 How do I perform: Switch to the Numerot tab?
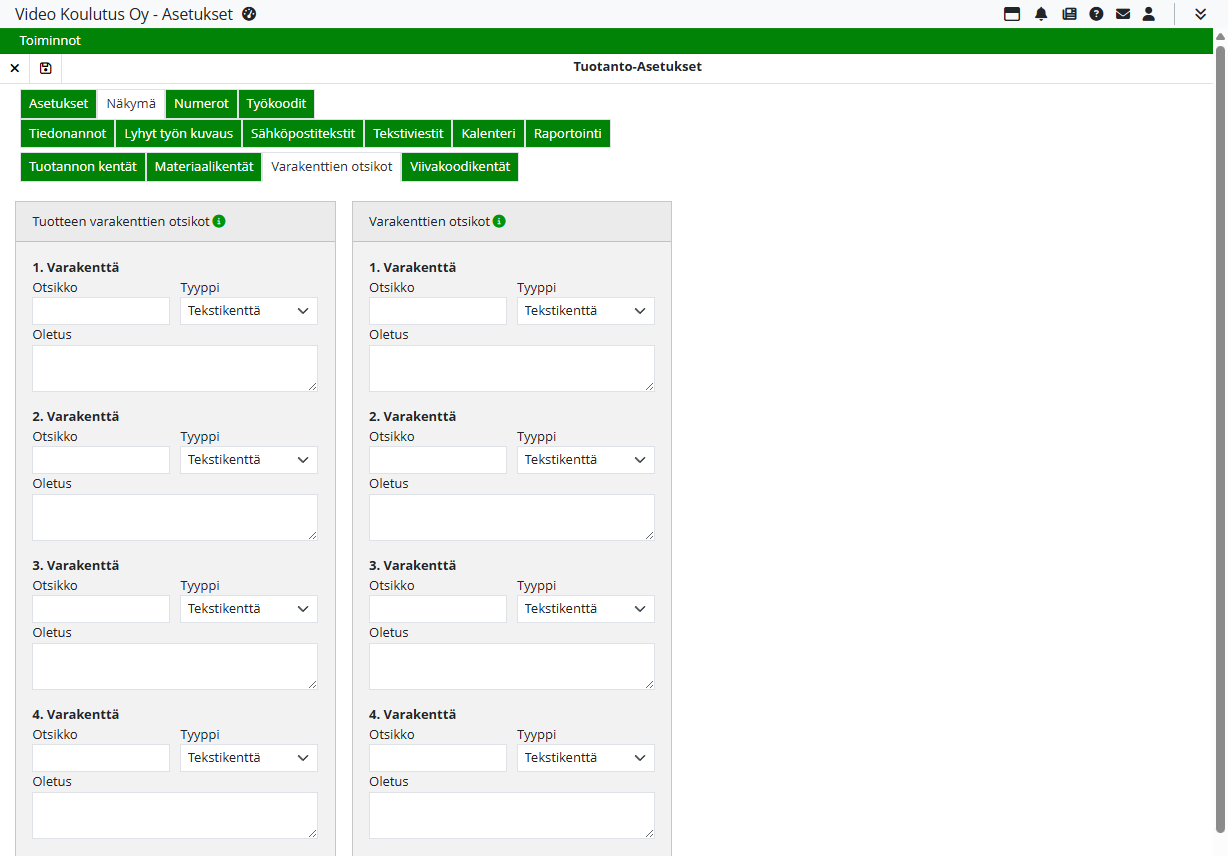tap(201, 104)
